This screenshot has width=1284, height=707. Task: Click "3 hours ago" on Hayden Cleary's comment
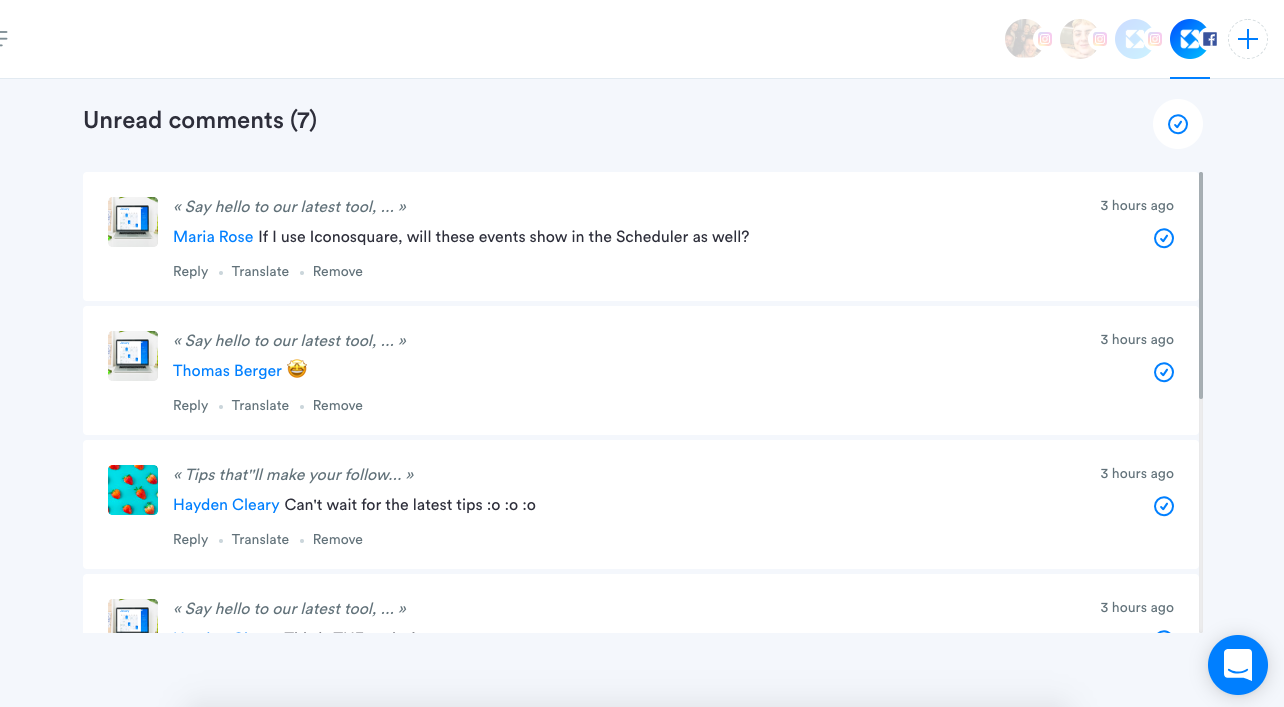coord(1137,473)
